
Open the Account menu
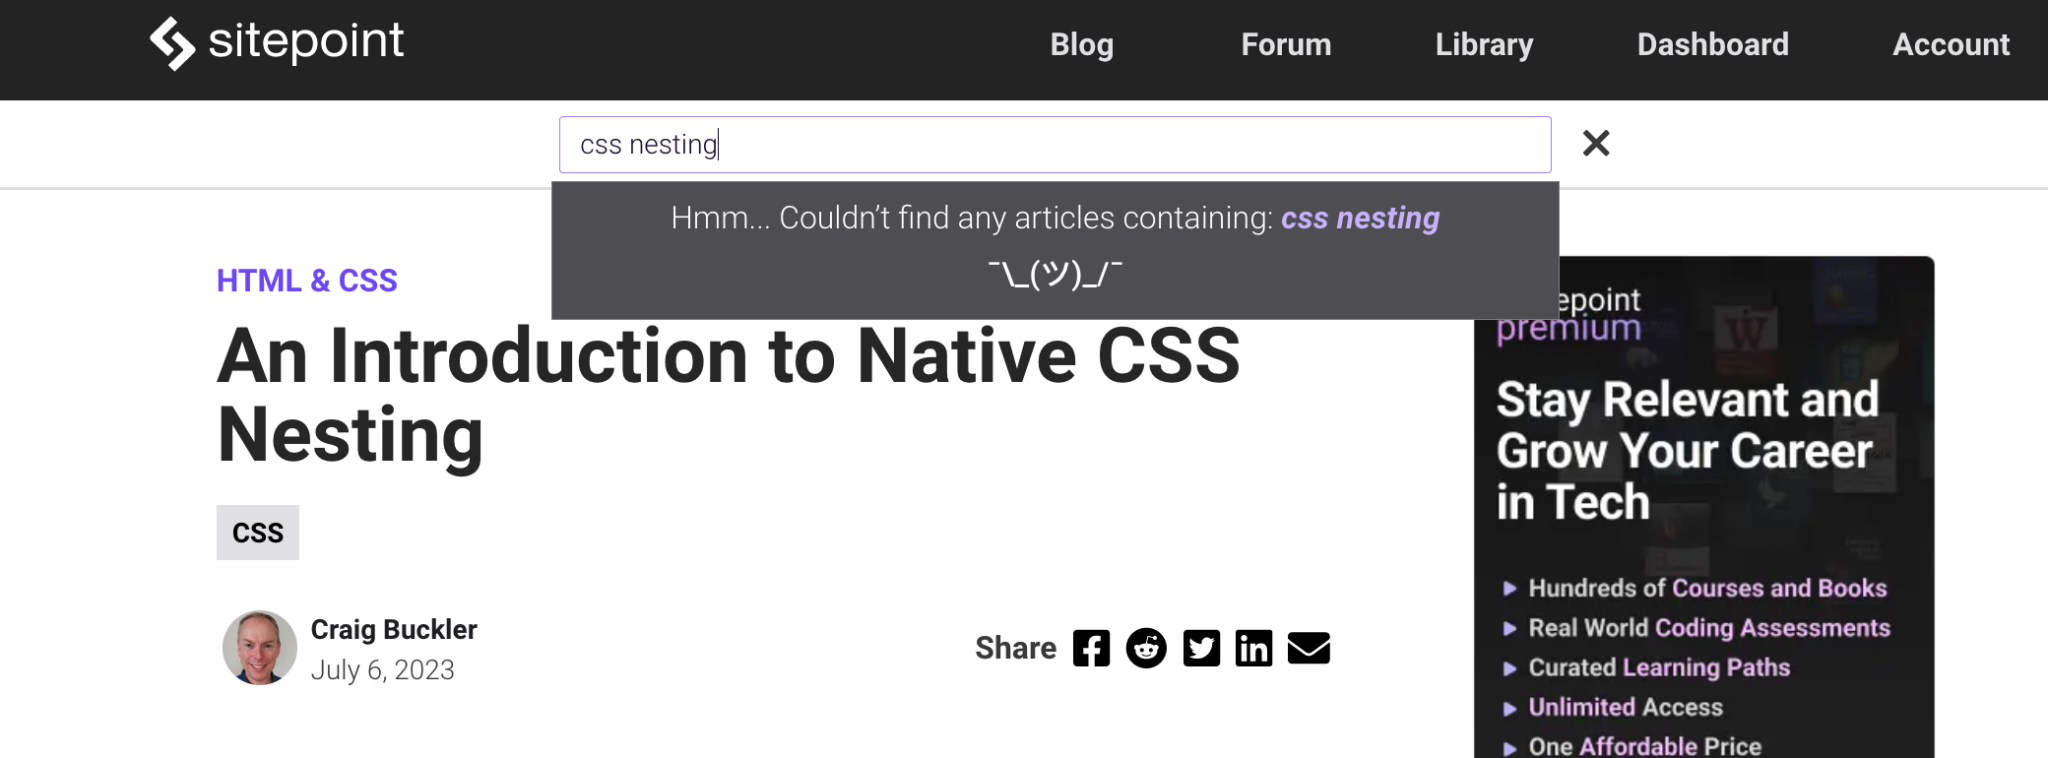[x=1950, y=45]
